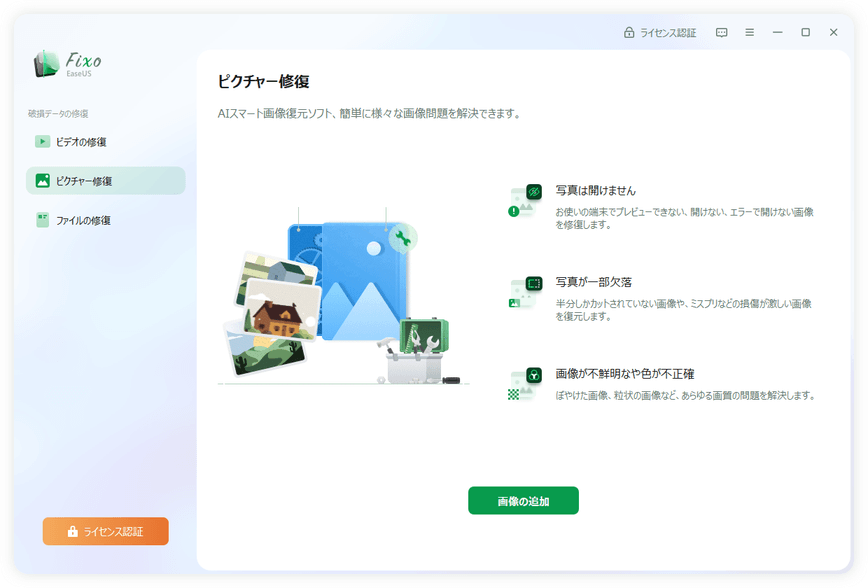Screen dimensions: 868x588
Task: Click the 写真は開けません heading text
Action: [596, 190]
